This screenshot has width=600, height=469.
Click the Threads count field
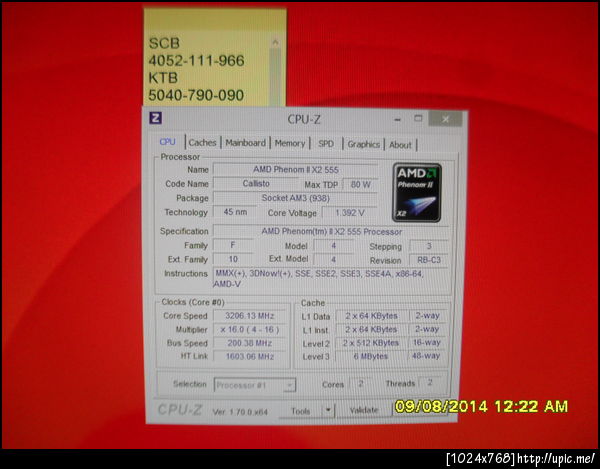click(x=430, y=382)
